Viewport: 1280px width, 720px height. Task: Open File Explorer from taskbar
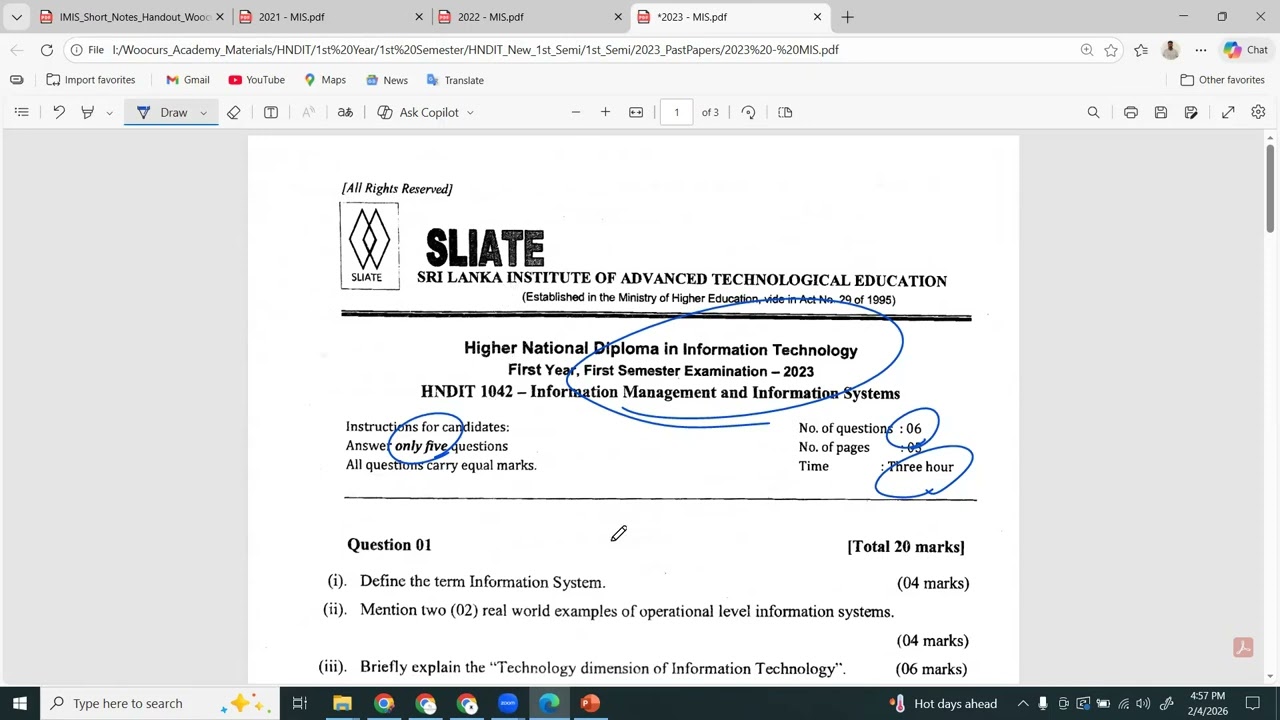click(x=342, y=703)
